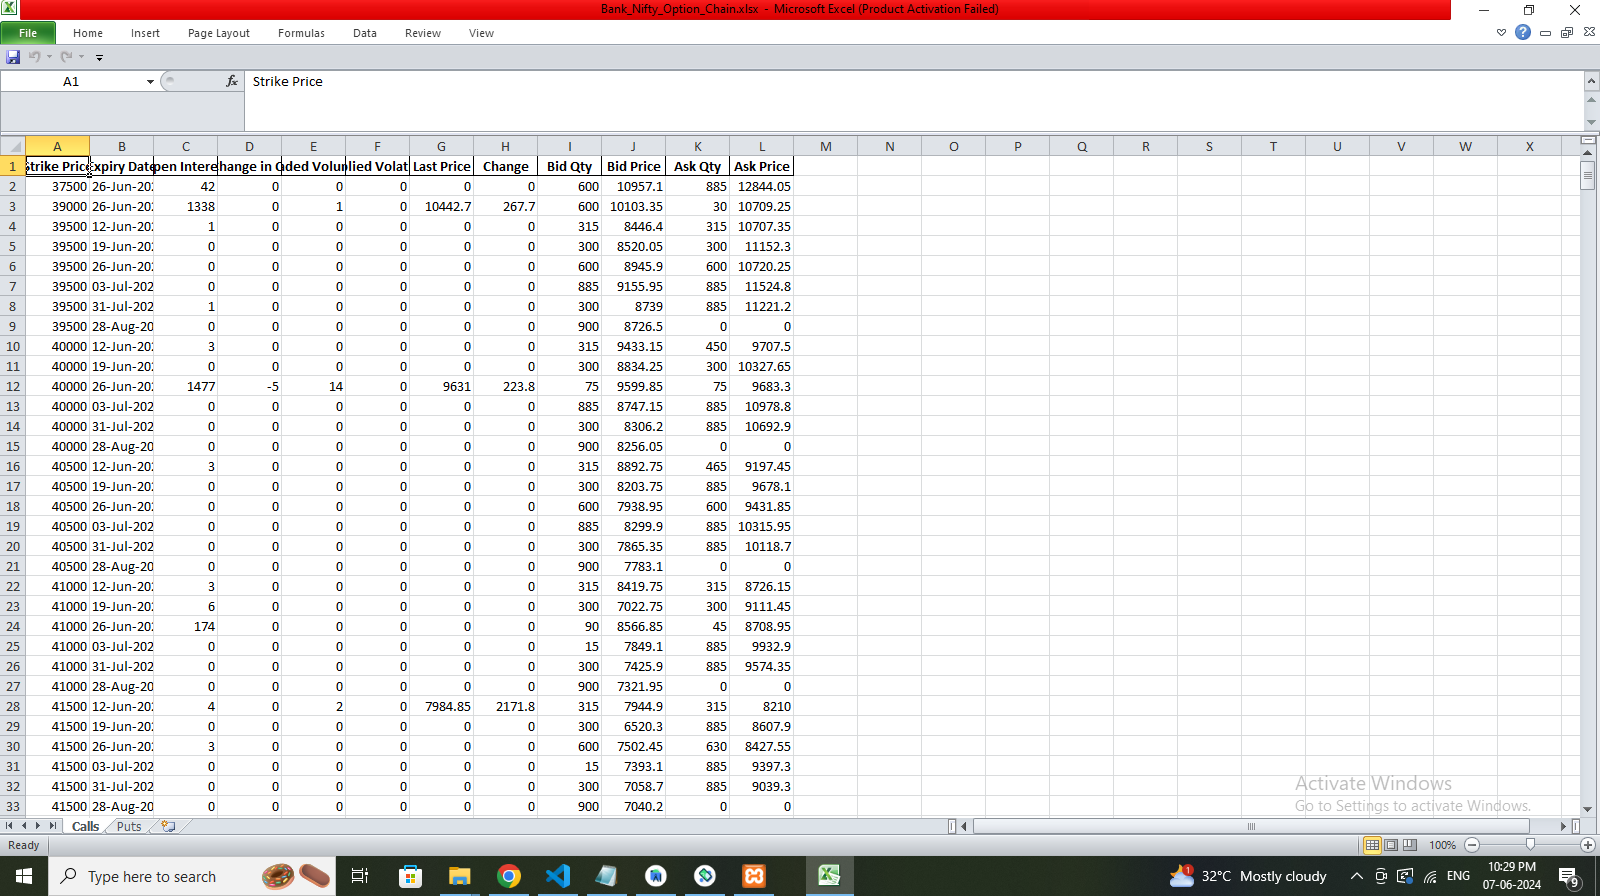Open the File backstage menu
The height and width of the screenshot is (896, 1600).
pyautogui.click(x=28, y=33)
